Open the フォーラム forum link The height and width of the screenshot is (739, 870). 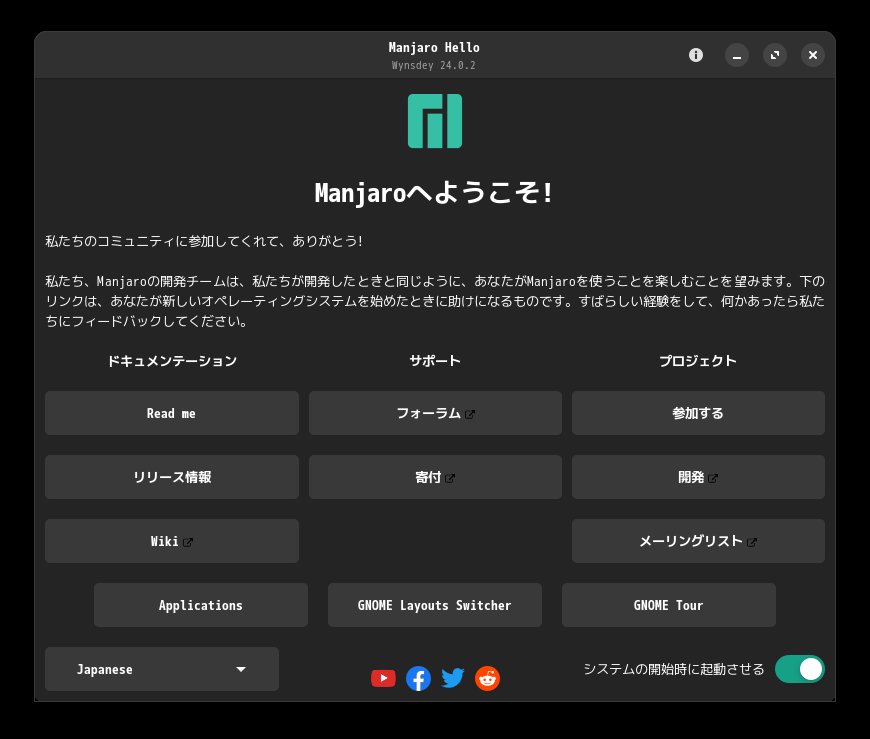[436, 413]
